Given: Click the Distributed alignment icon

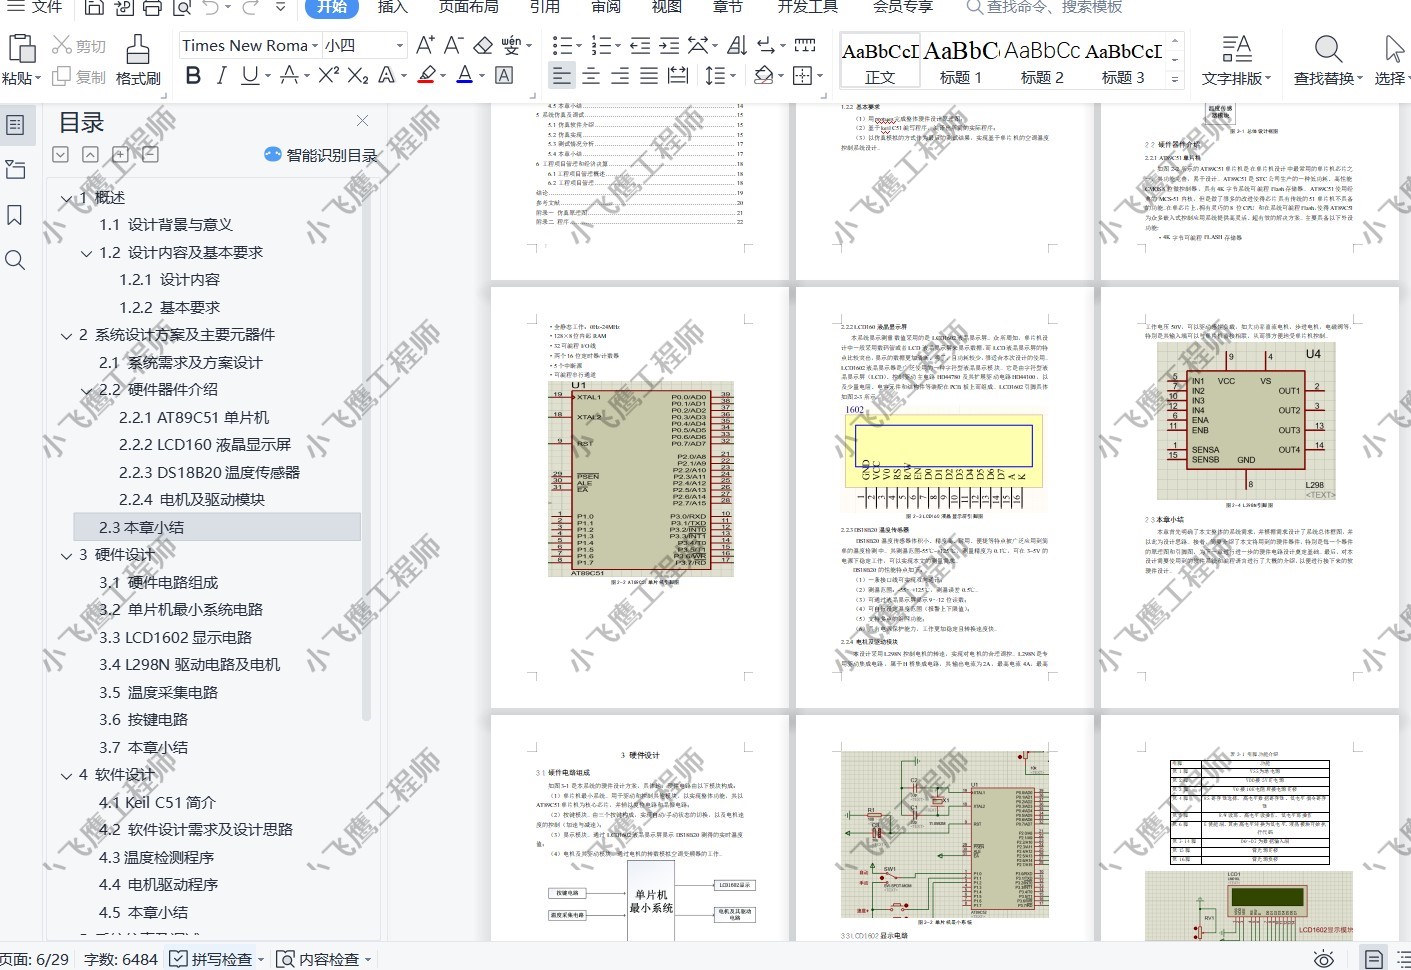Looking at the screenshot, I should (x=678, y=75).
